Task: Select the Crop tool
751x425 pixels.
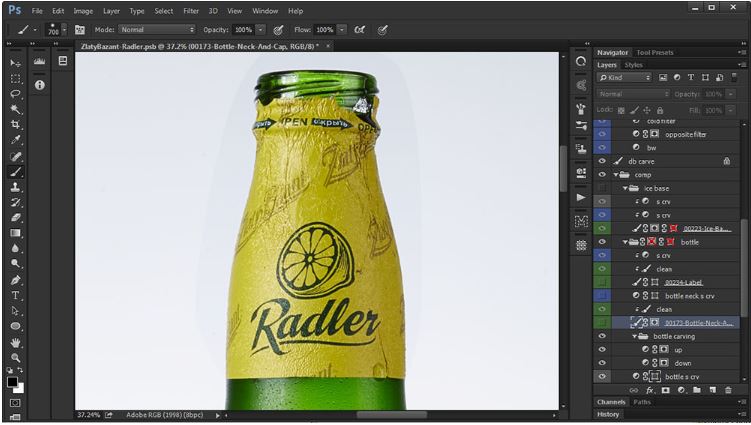Action: coord(15,125)
